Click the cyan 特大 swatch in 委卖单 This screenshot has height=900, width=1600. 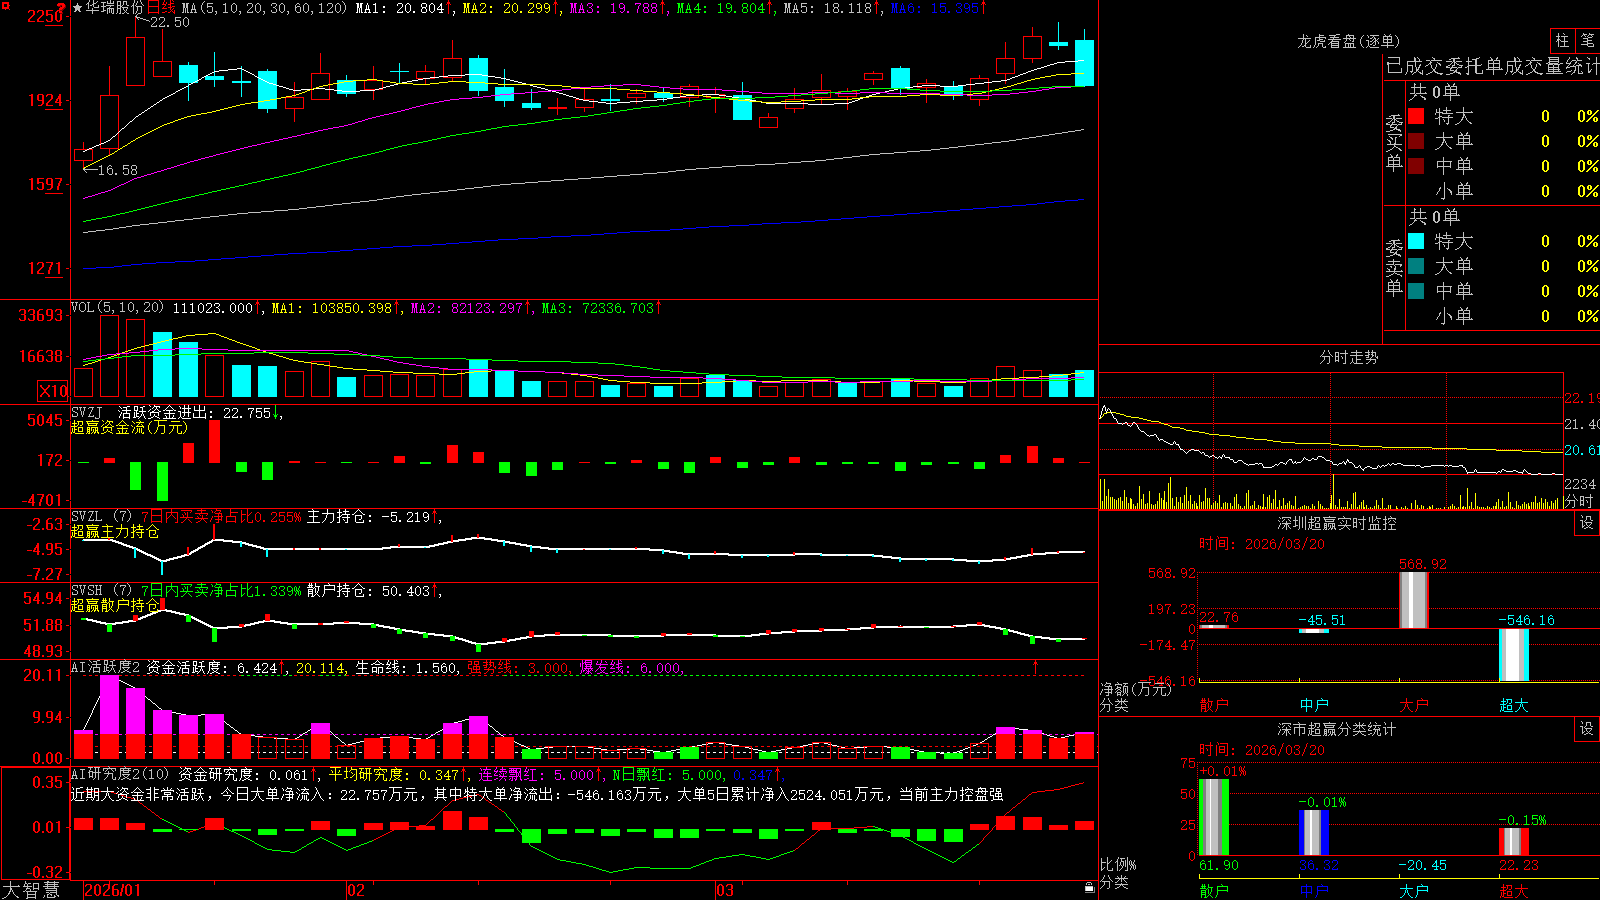tap(1416, 241)
